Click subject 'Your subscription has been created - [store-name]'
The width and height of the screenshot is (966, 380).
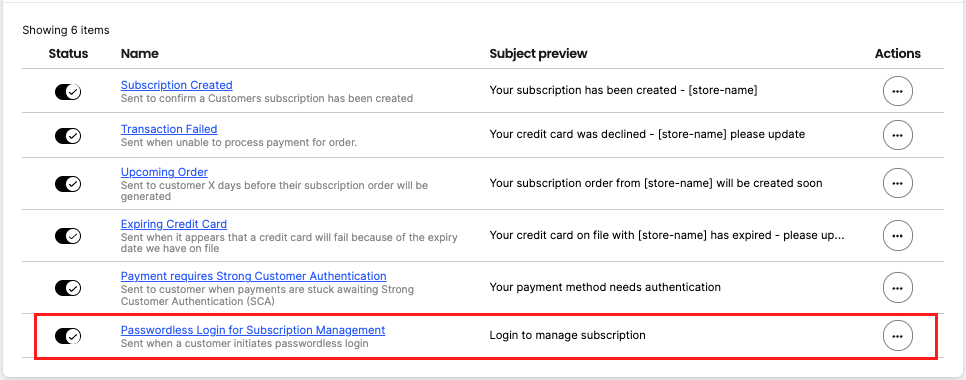[623, 90]
